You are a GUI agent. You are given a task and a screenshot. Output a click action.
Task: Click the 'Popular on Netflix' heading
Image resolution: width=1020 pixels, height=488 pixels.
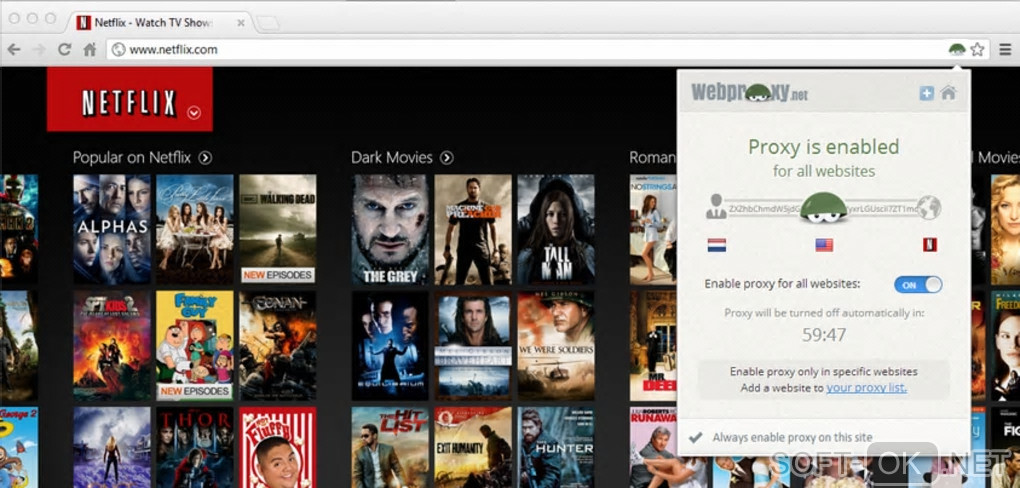(131, 157)
